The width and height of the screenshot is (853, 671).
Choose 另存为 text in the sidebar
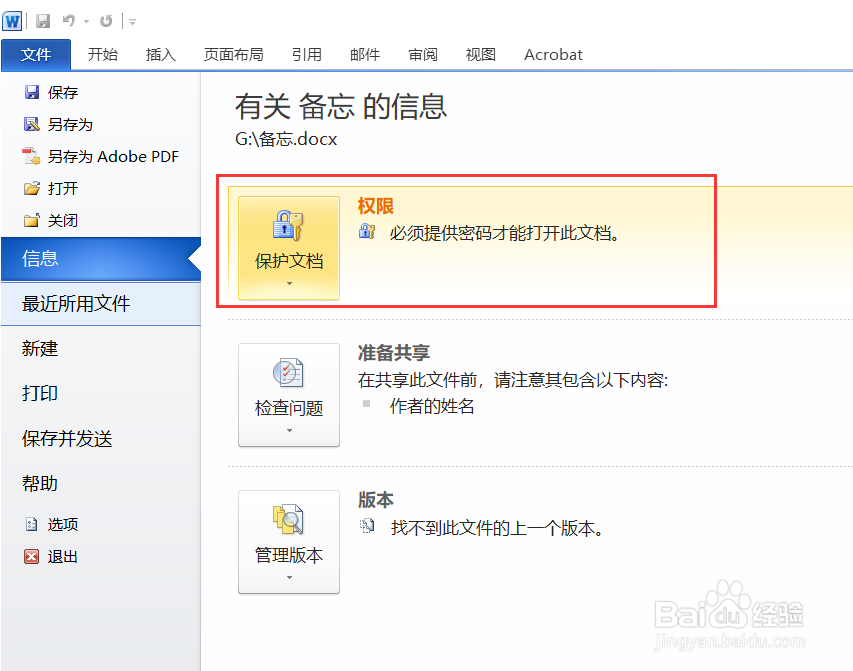click(x=70, y=125)
